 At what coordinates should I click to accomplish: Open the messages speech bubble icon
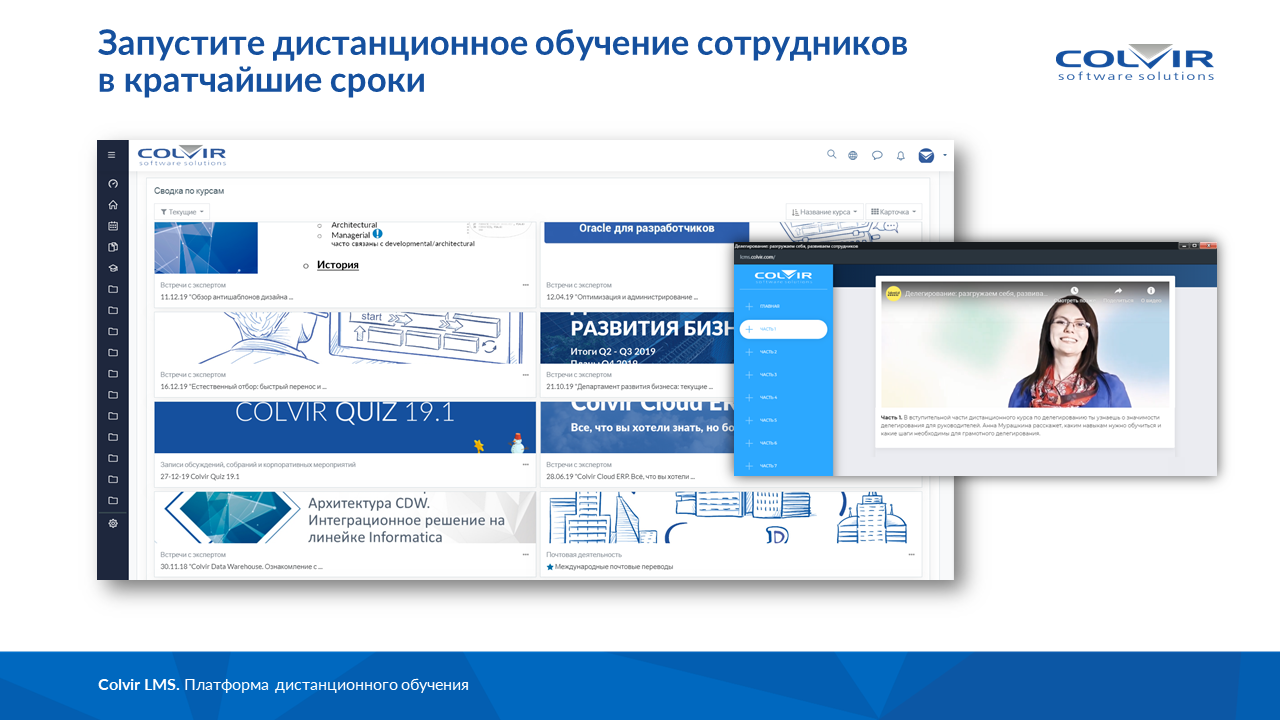point(877,155)
